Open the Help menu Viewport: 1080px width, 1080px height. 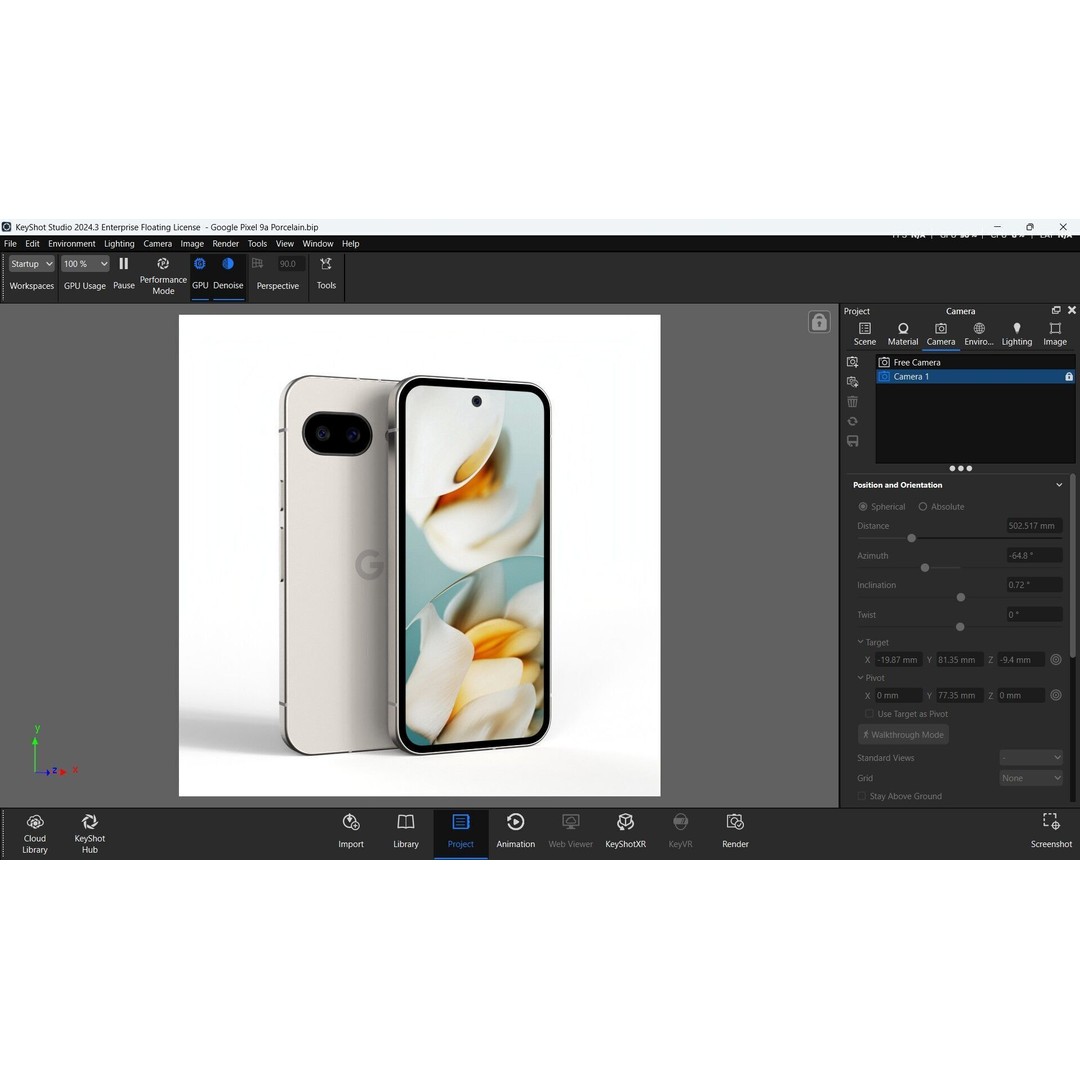(351, 244)
